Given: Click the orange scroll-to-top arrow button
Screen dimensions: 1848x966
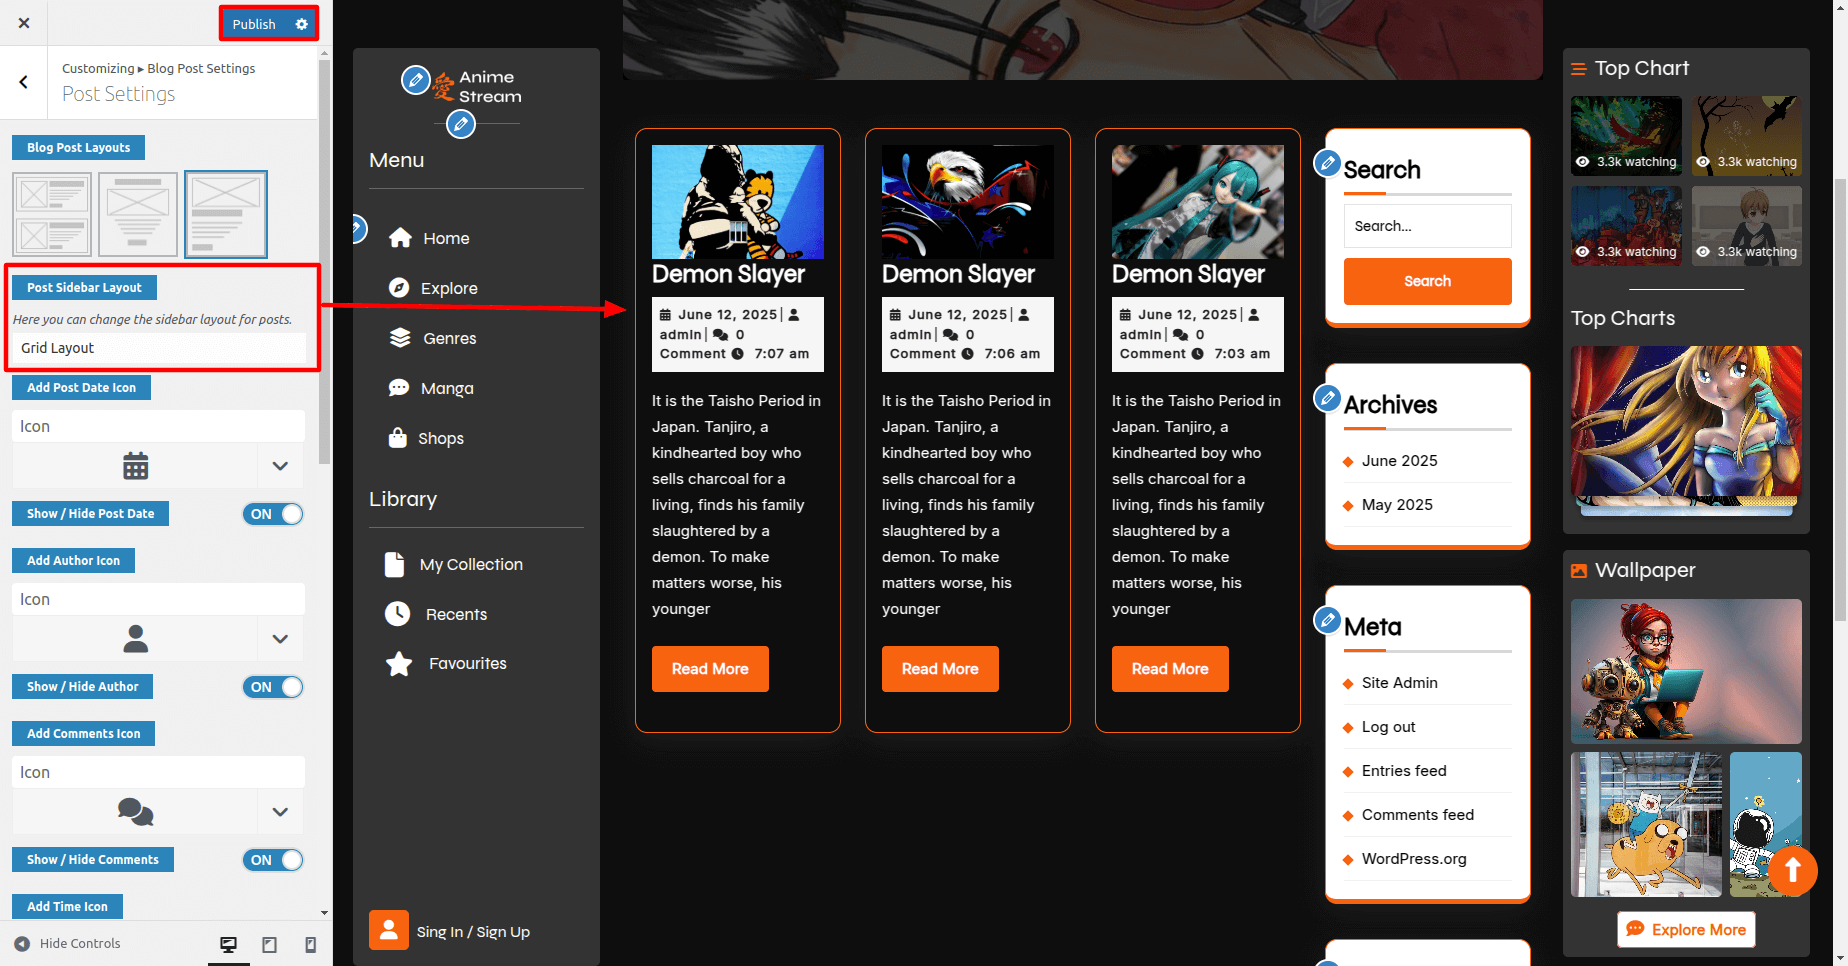Looking at the screenshot, I should (x=1792, y=871).
